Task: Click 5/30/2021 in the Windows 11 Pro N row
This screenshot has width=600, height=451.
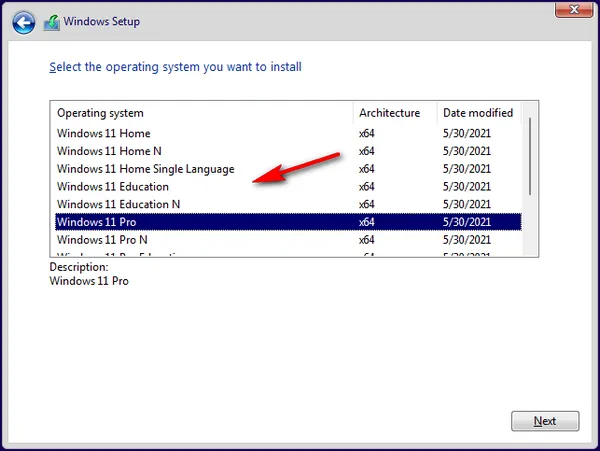Action: click(x=467, y=240)
